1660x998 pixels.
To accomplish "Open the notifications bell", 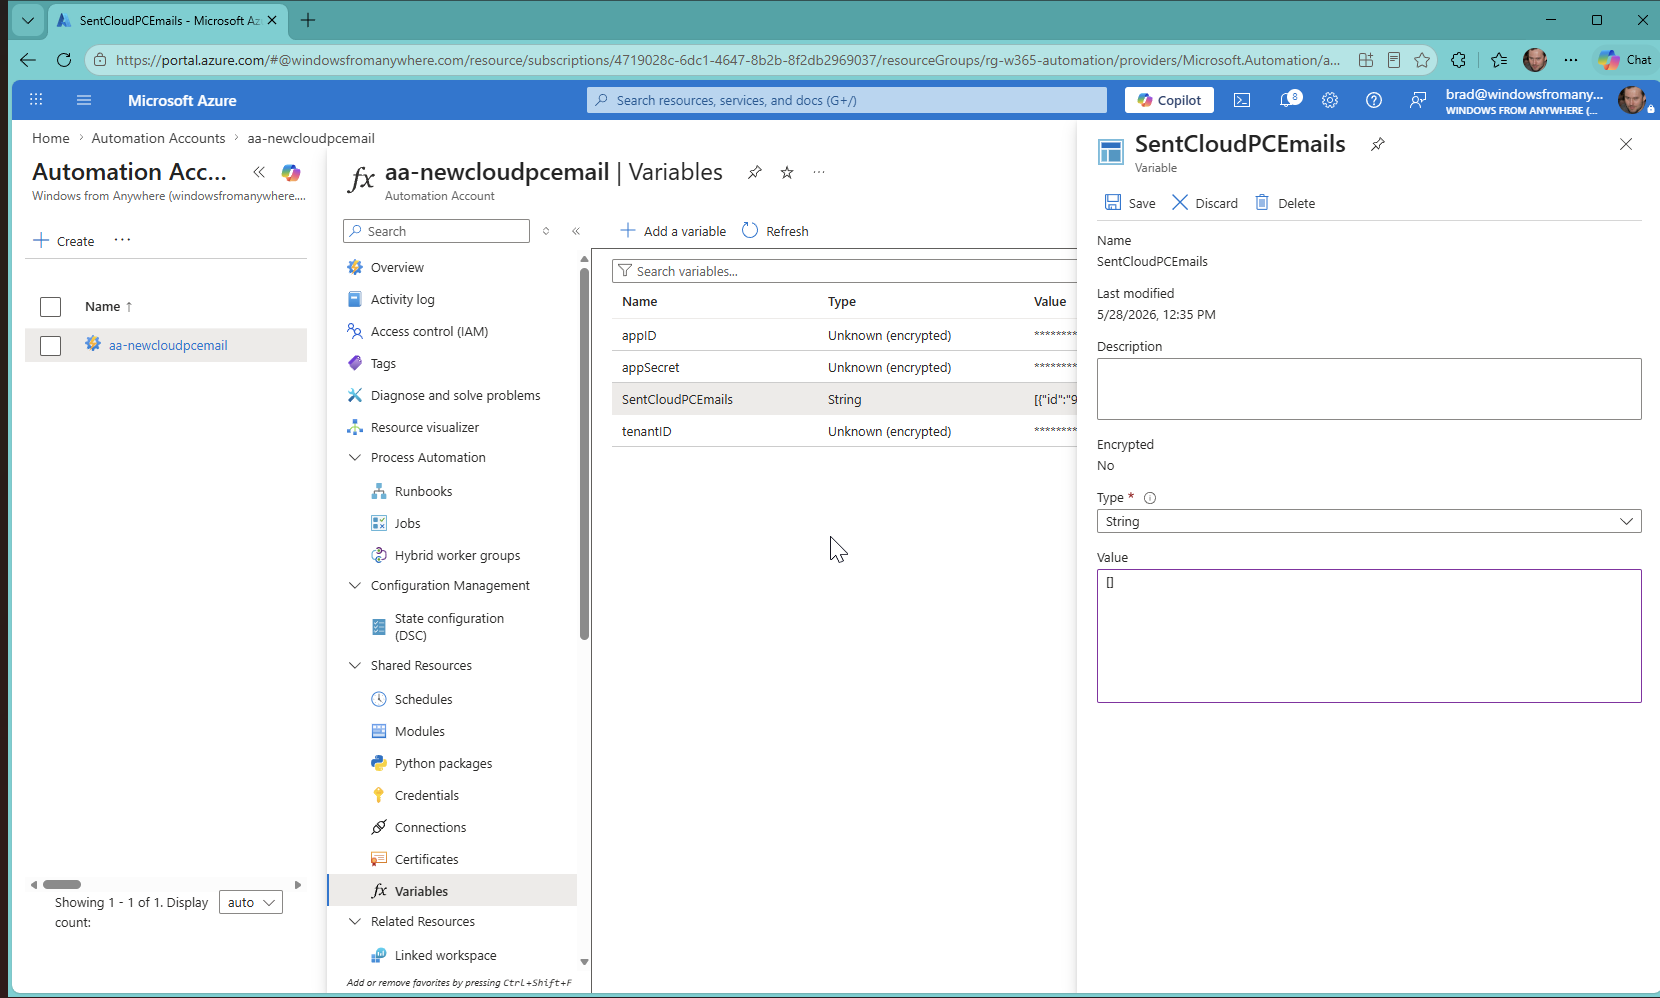I will point(1289,100).
